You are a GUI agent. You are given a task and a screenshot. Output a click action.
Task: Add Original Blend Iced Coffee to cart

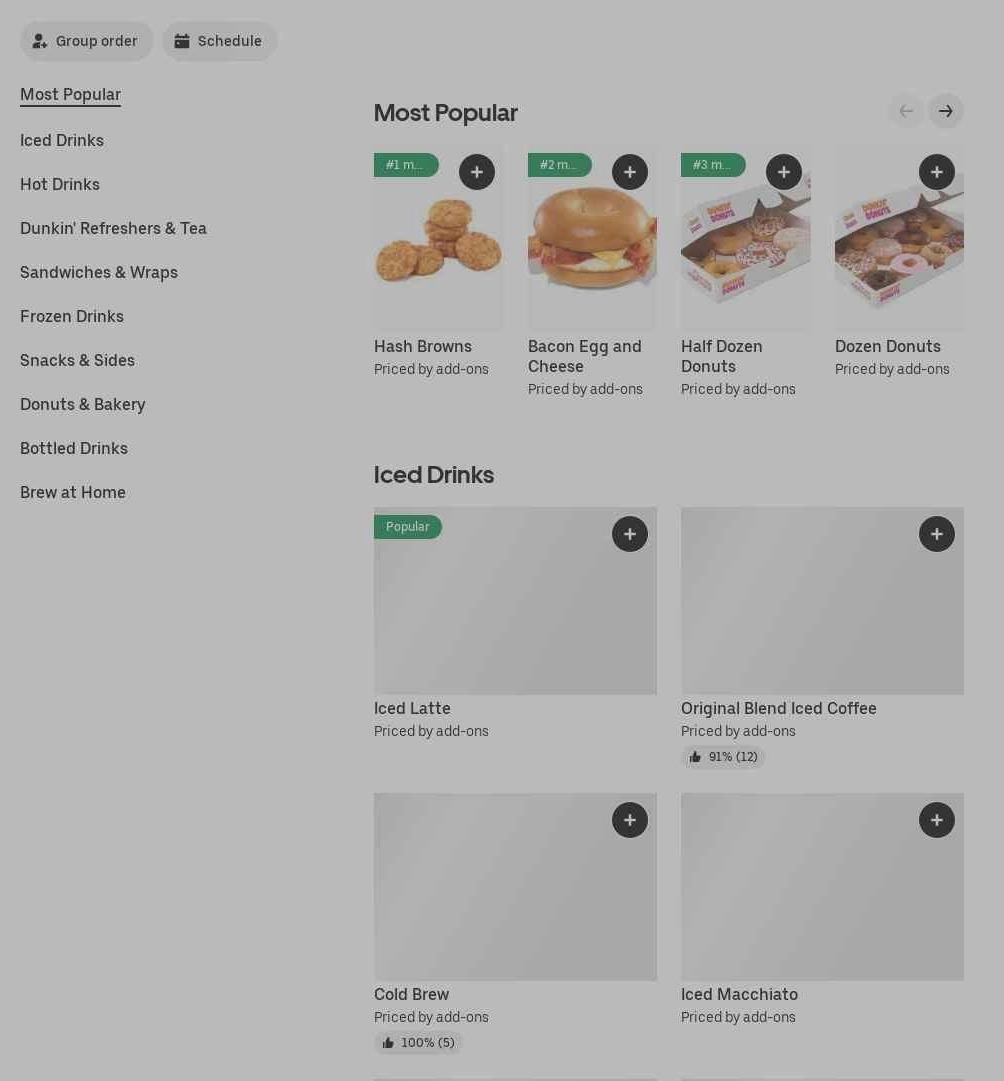[937, 534]
